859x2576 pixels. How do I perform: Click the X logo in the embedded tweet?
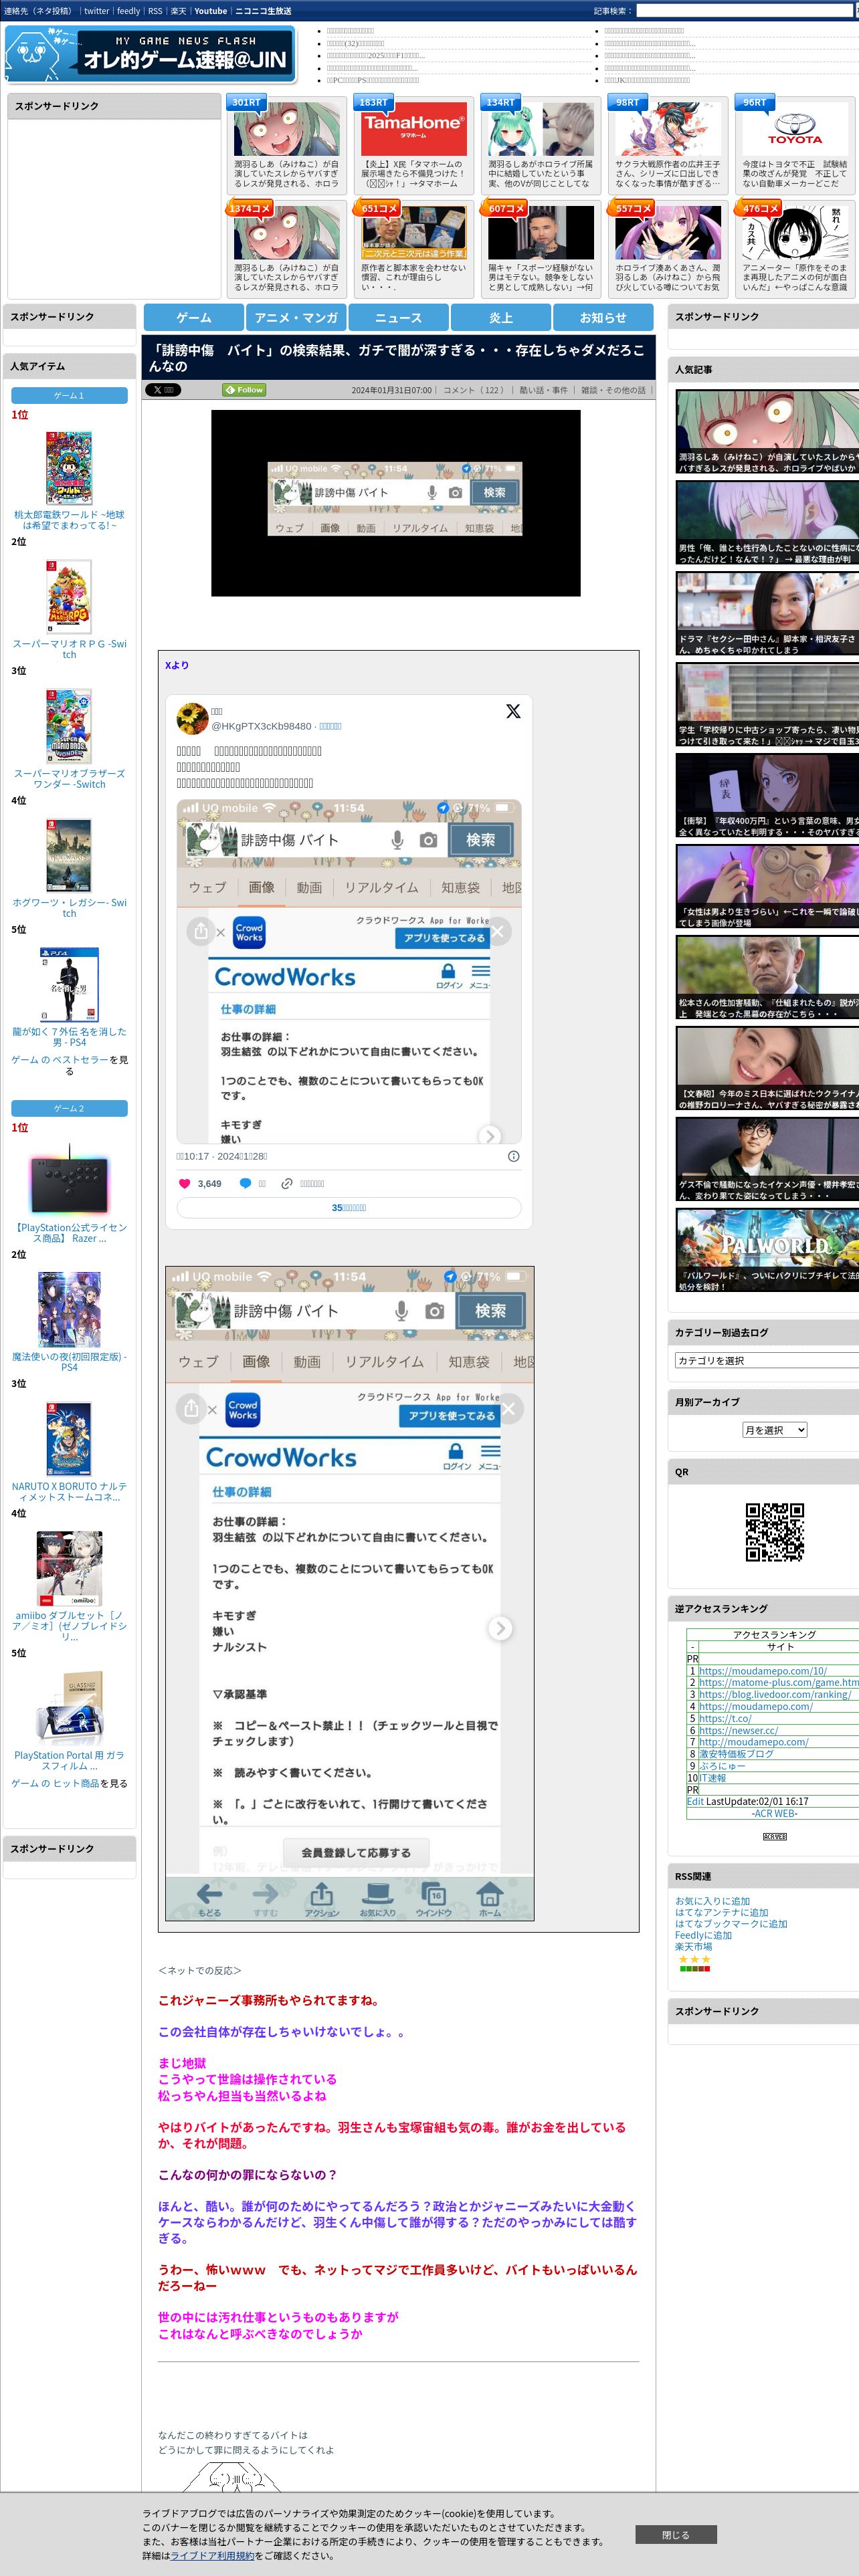pyautogui.click(x=513, y=711)
